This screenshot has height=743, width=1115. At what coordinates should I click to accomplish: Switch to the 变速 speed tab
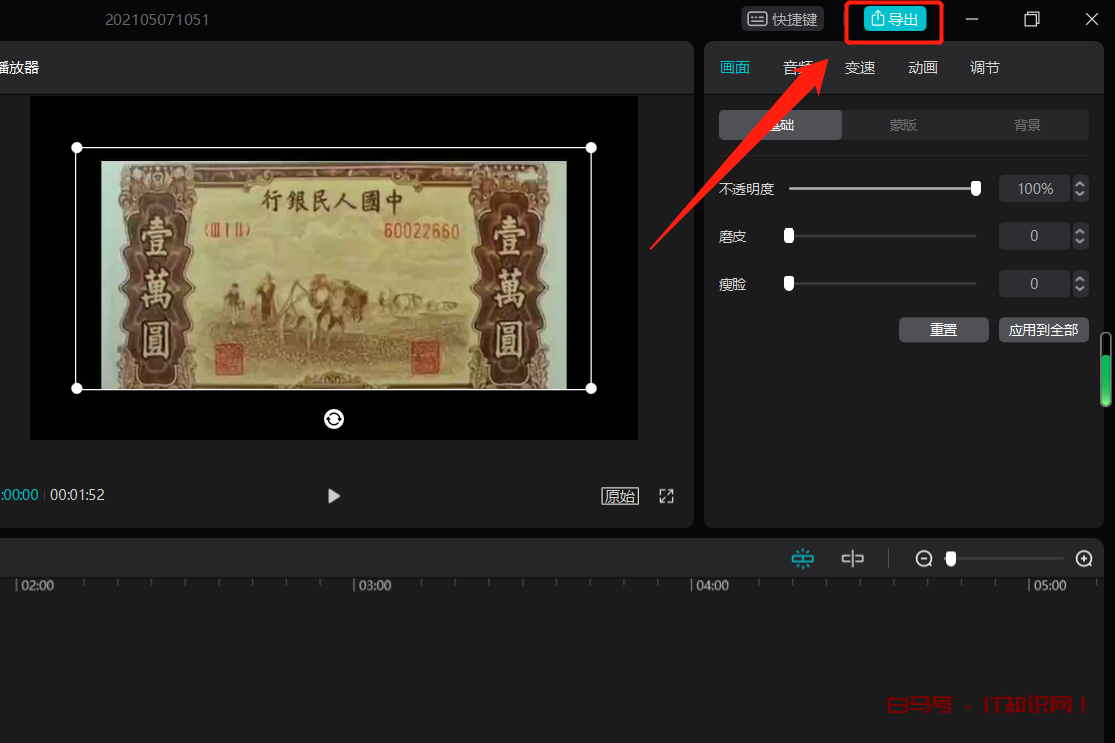click(860, 68)
